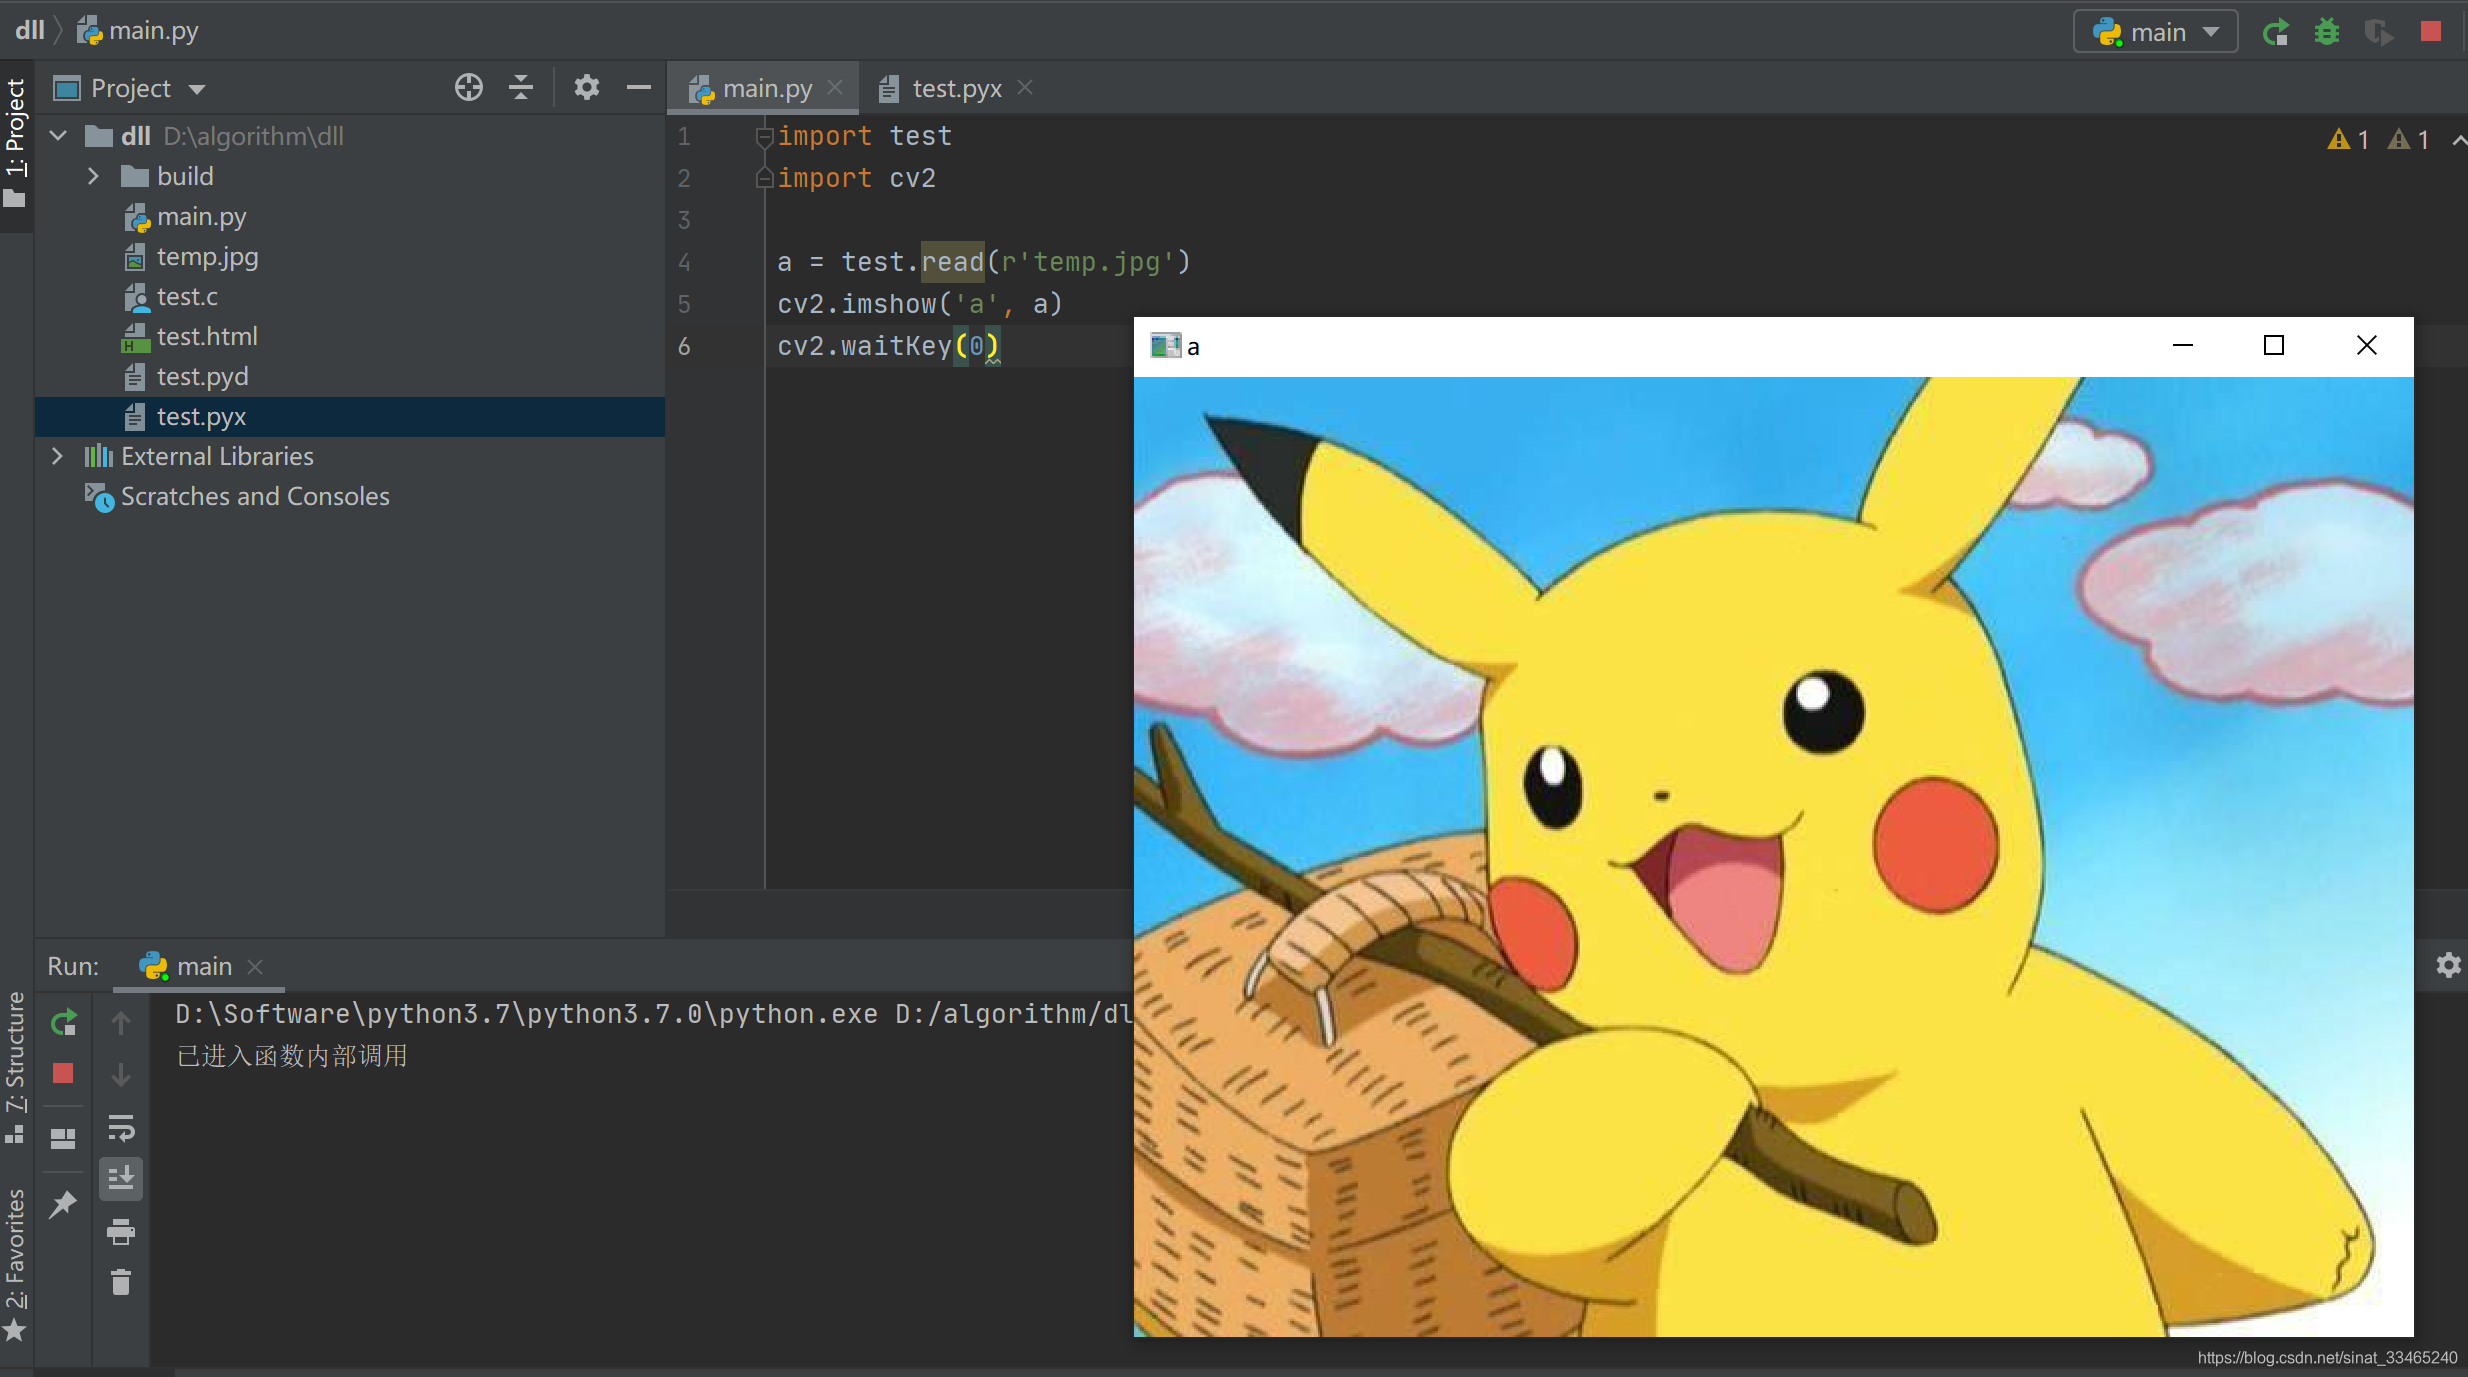Viewport: 2468px width, 1377px height.
Task: Click the import fold end marker on line 2
Action: click(x=764, y=178)
